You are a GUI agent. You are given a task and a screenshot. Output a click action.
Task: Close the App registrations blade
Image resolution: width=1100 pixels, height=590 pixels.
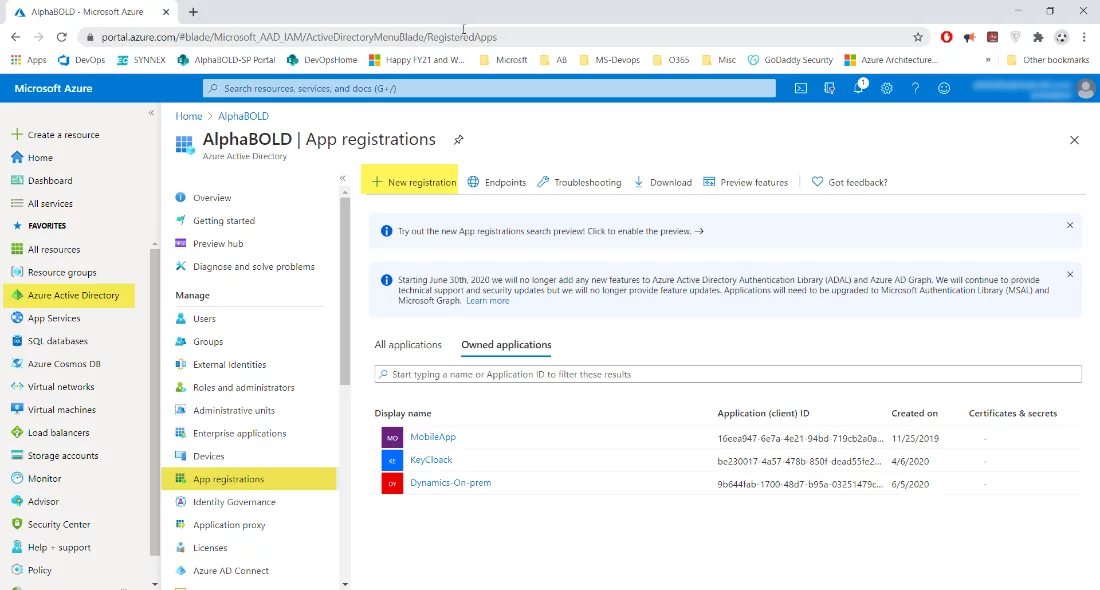pyautogui.click(x=1074, y=140)
